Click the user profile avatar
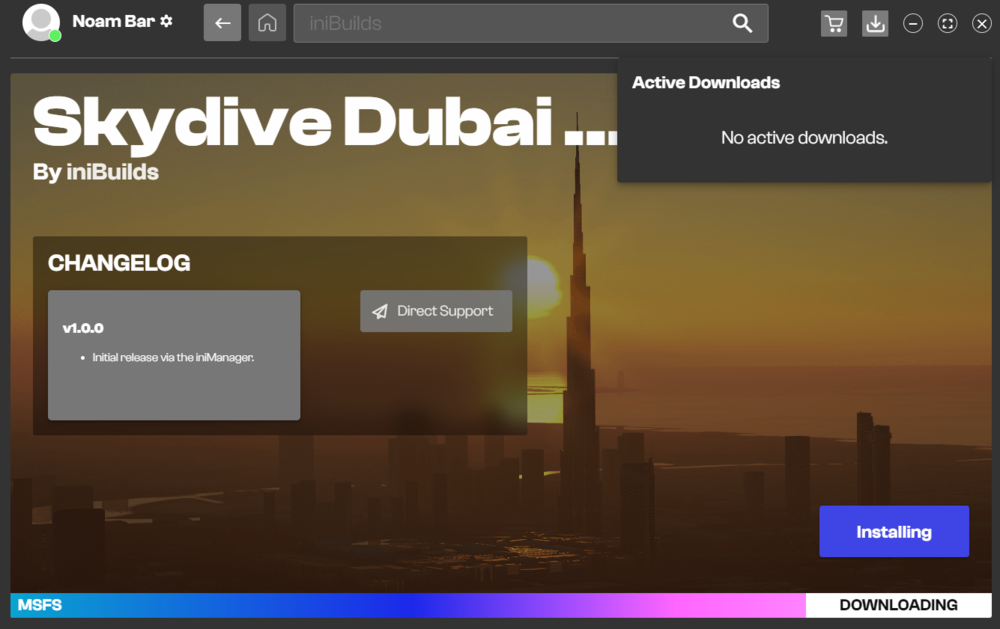Viewport: 1000px width, 629px height. point(41,22)
